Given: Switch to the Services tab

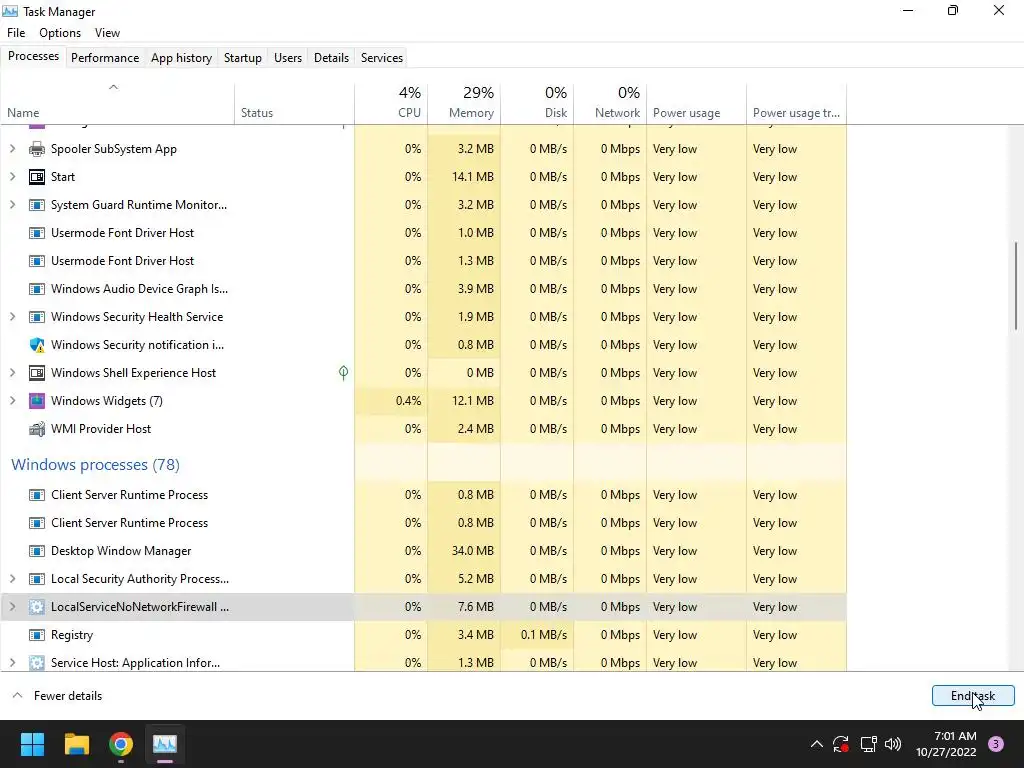Looking at the screenshot, I should pos(382,57).
